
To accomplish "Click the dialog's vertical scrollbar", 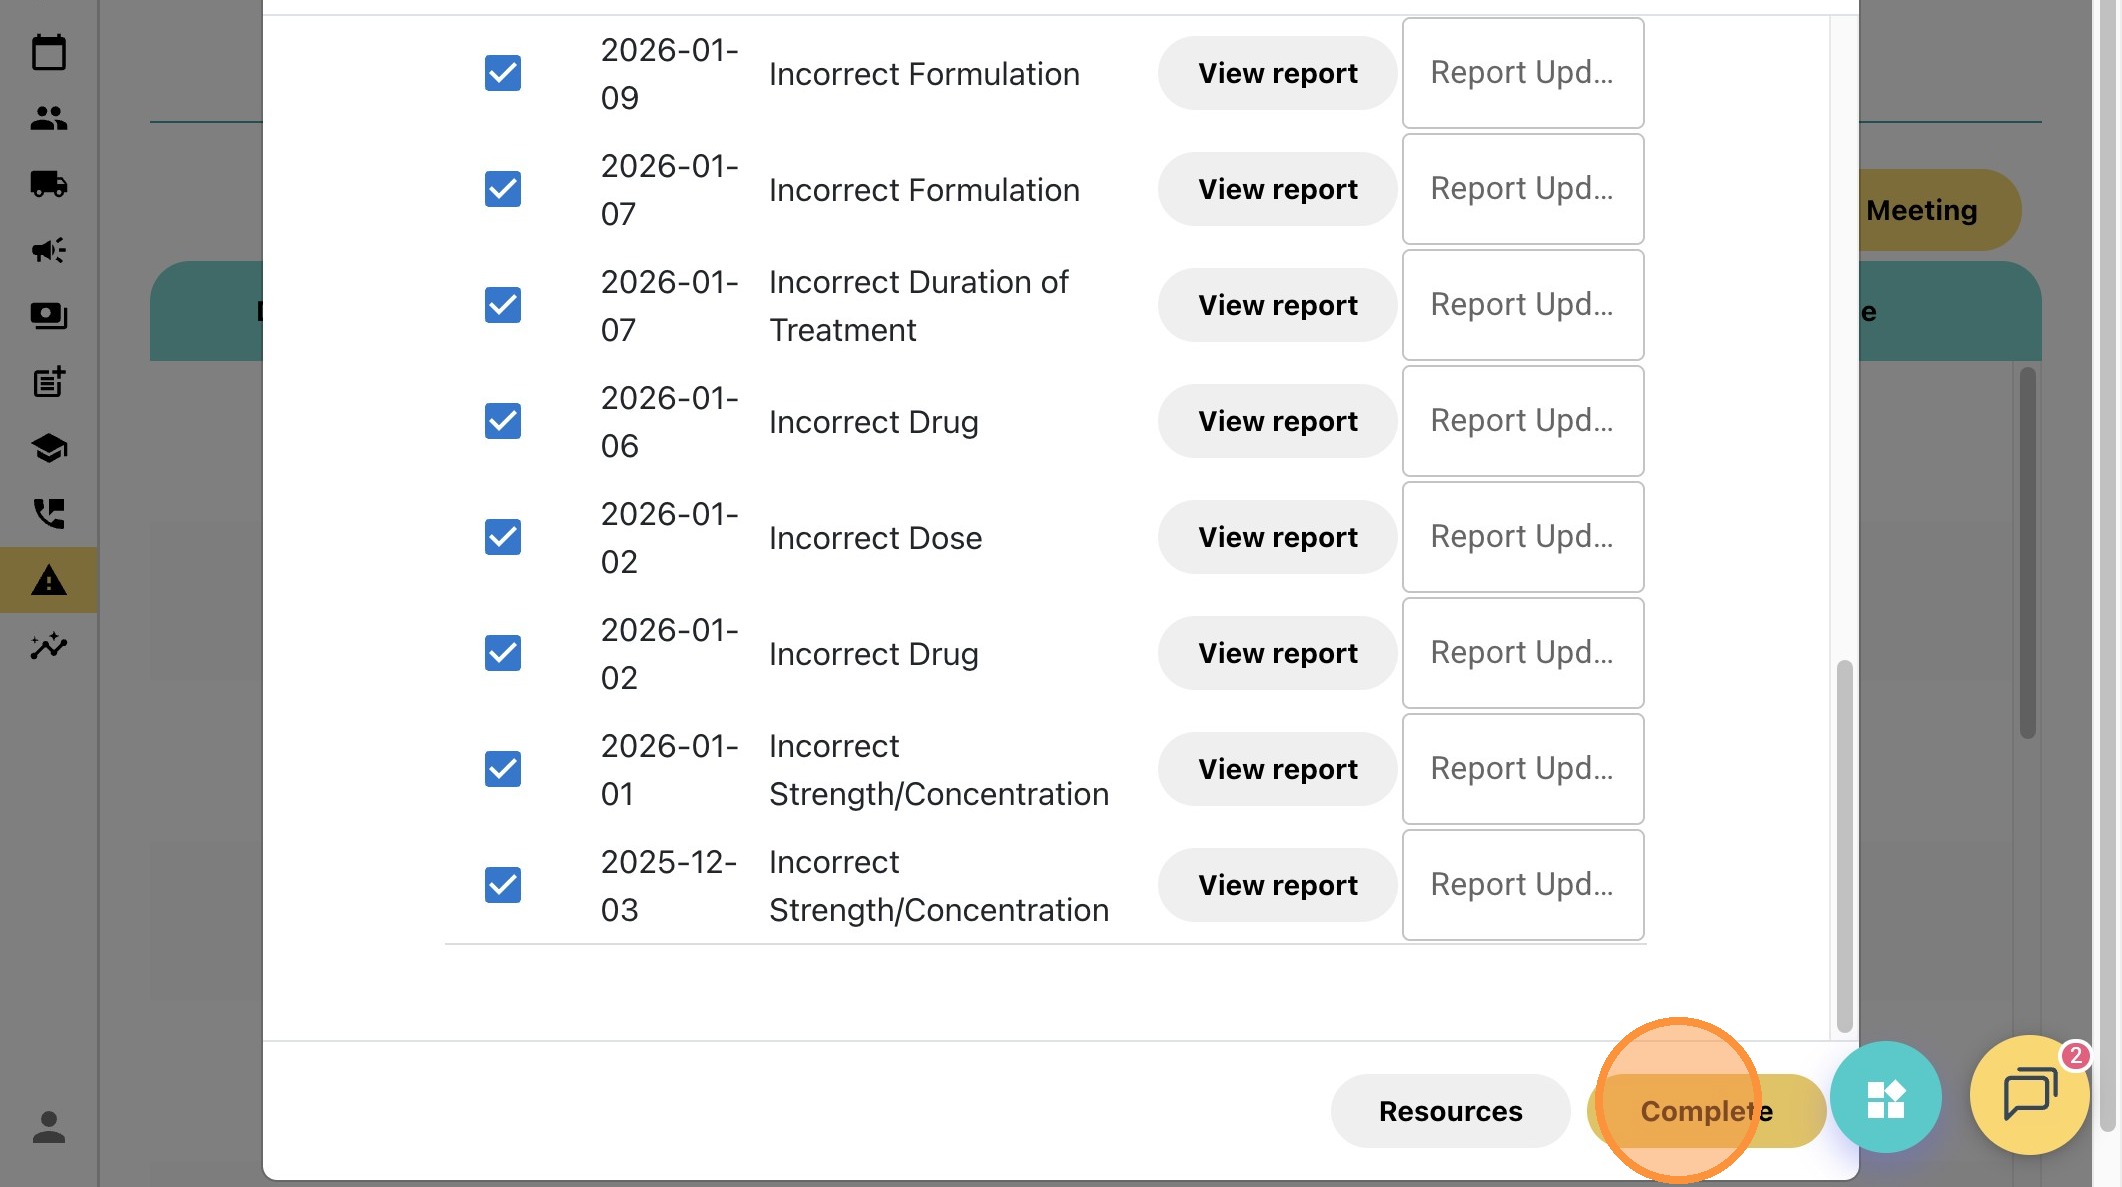I will [1844, 845].
